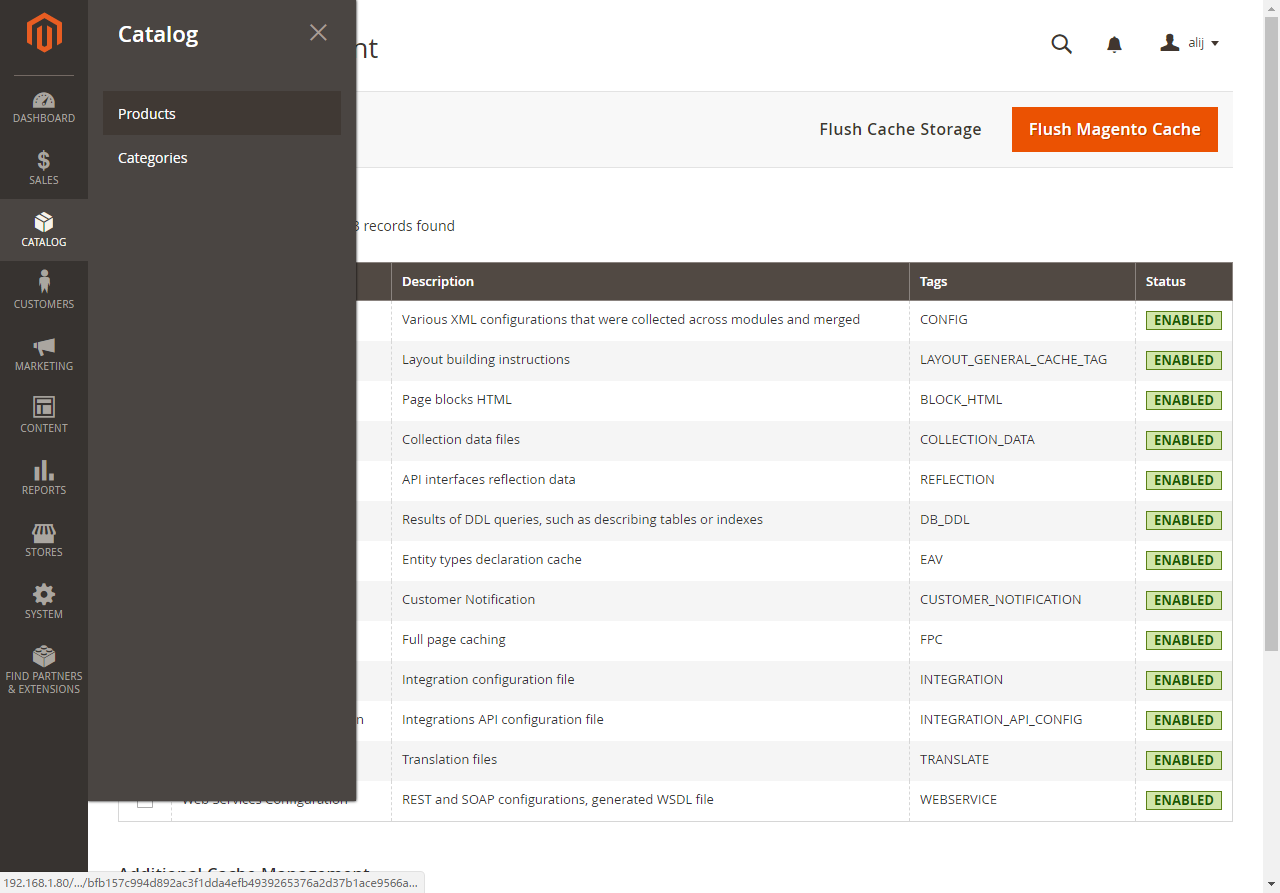The height and width of the screenshot is (893, 1280).
Task: Click the 'Translation files' description
Action: point(450,759)
